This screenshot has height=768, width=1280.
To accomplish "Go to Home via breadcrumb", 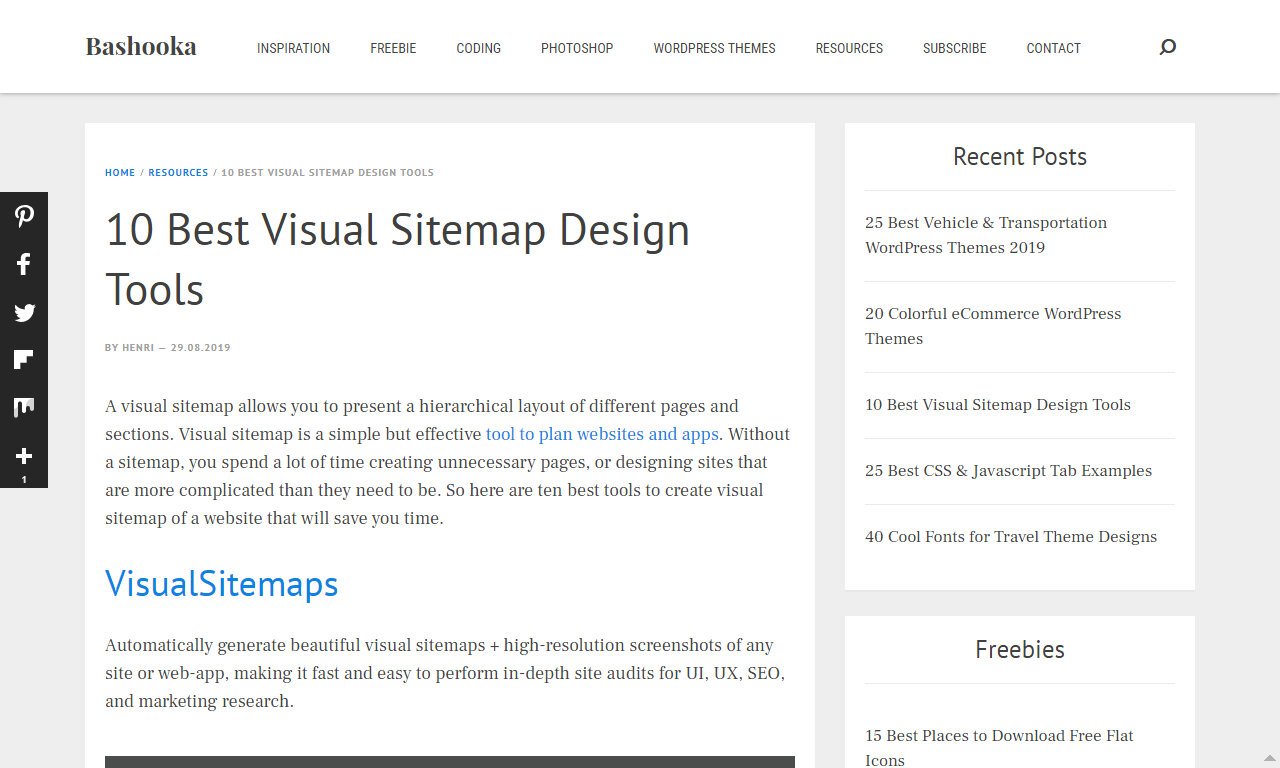I will [x=120, y=173].
